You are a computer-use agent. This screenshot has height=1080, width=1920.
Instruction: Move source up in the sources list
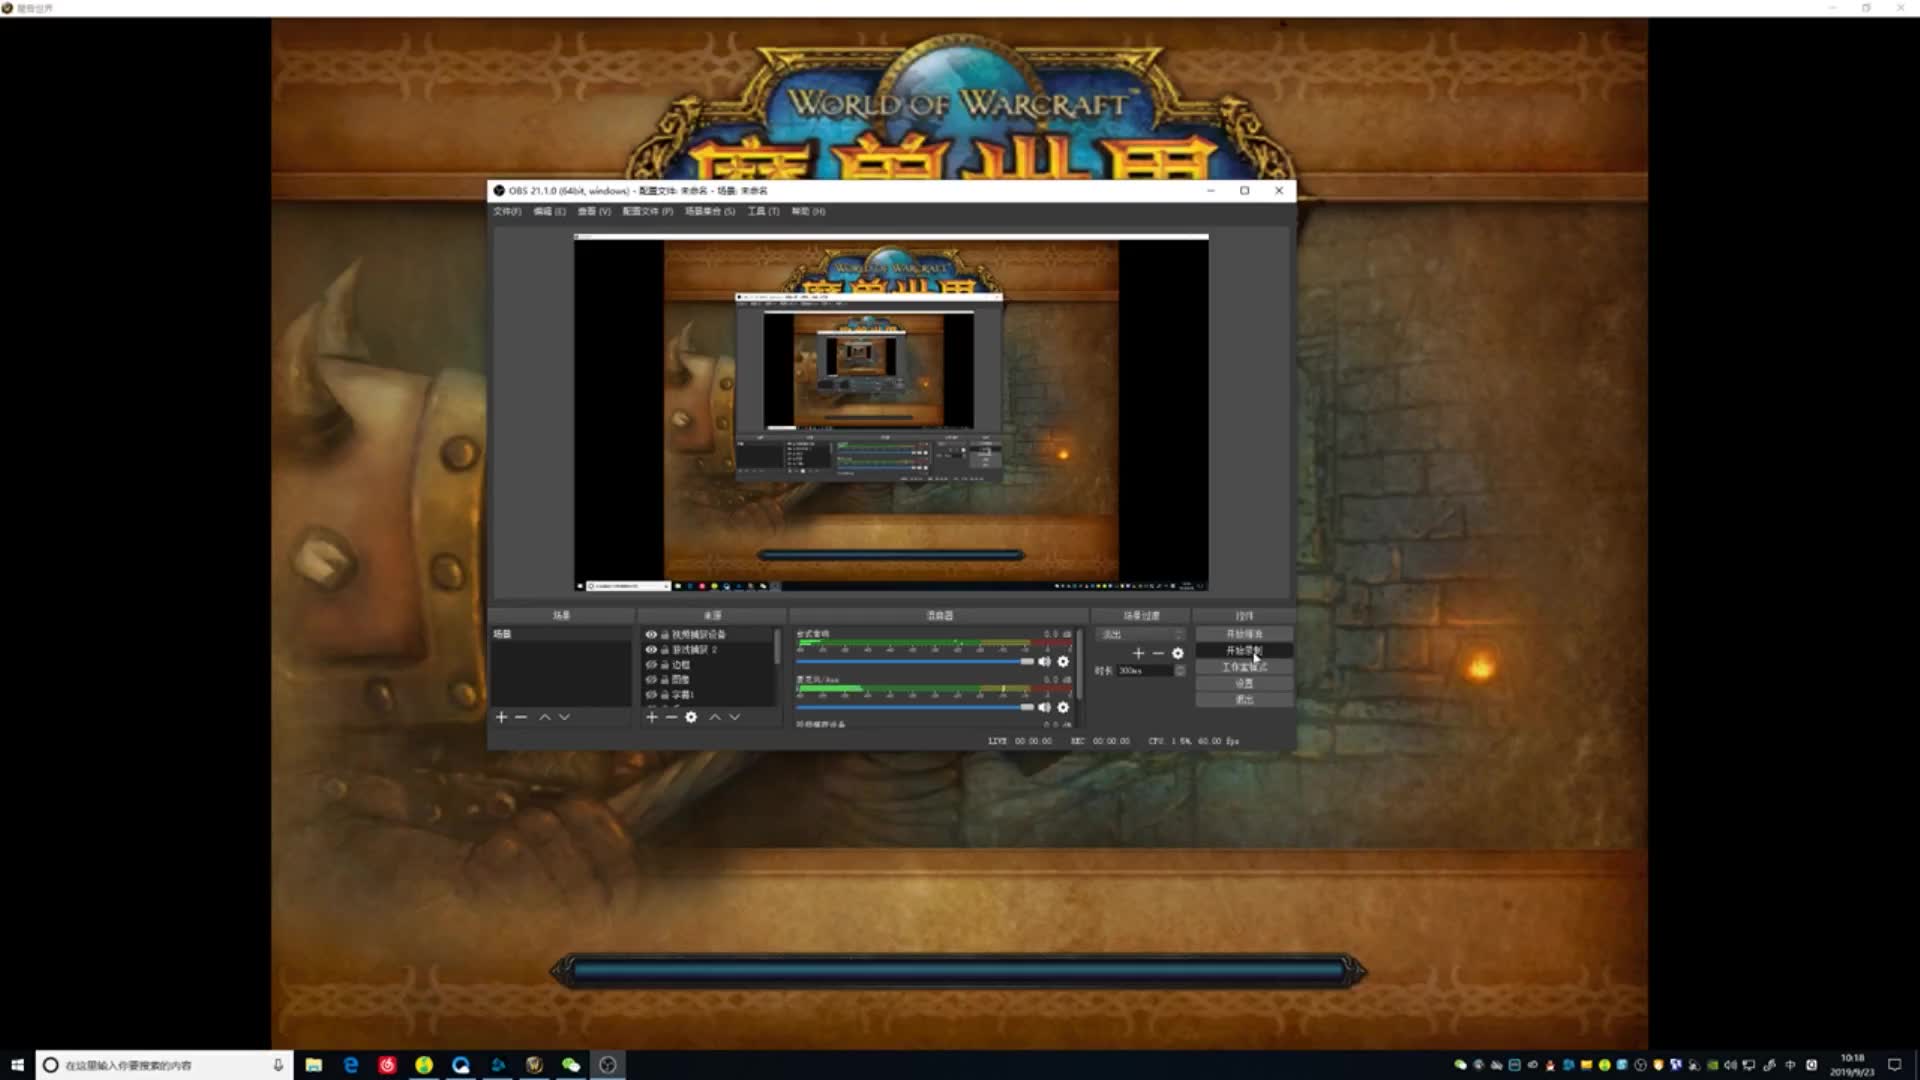tap(715, 717)
